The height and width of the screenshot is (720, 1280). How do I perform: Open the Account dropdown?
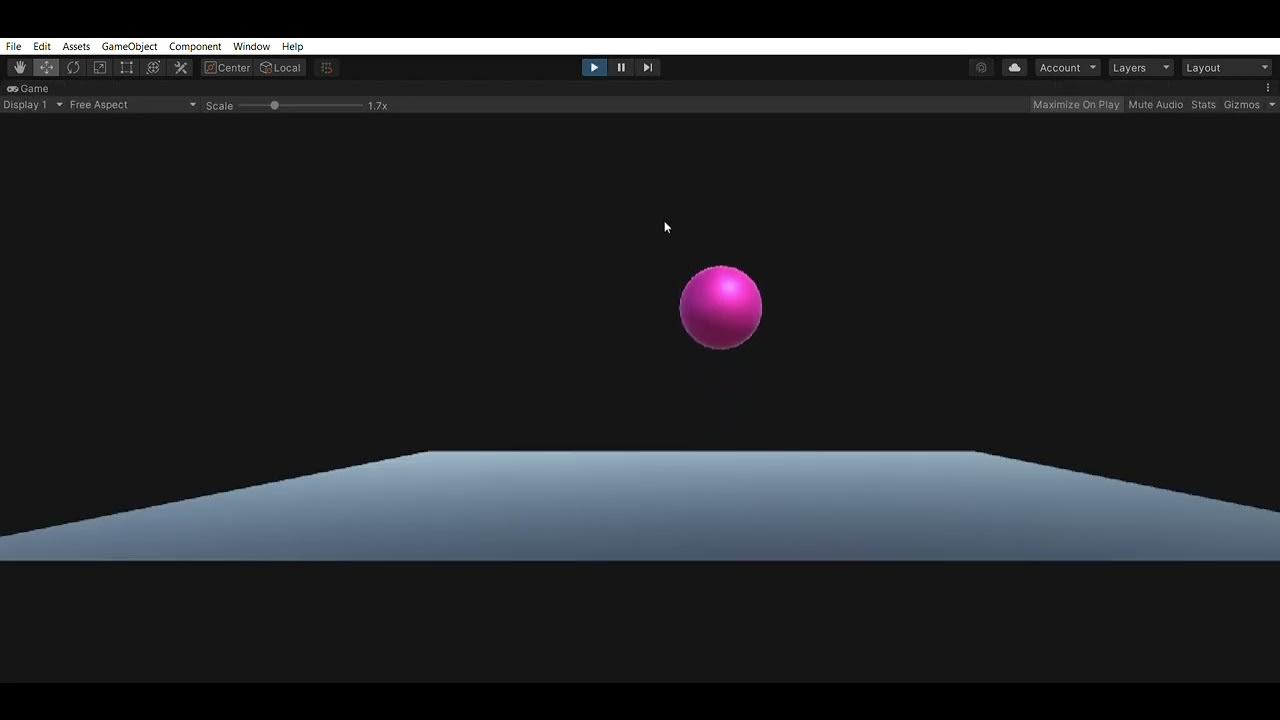click(x=1067, y=67)
